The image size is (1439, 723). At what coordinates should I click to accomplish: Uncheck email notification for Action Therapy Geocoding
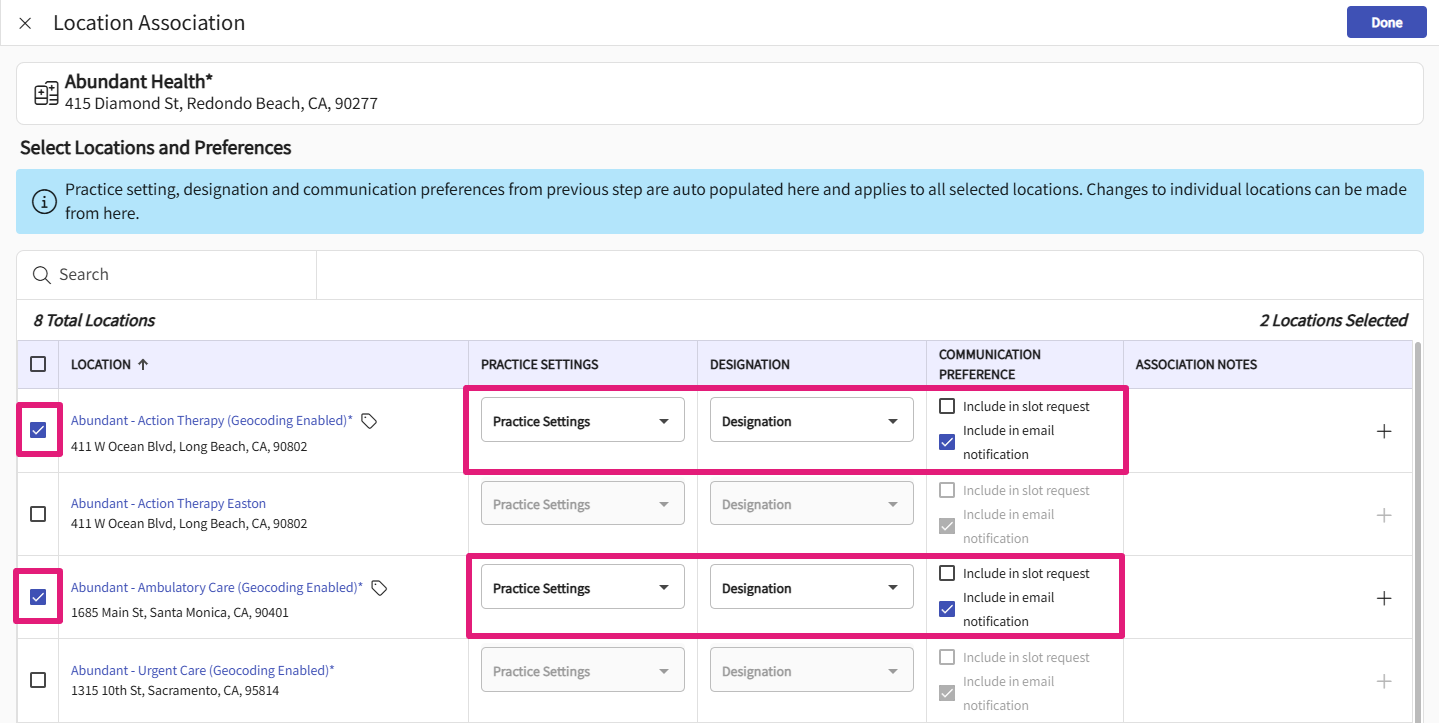[947, 442]
